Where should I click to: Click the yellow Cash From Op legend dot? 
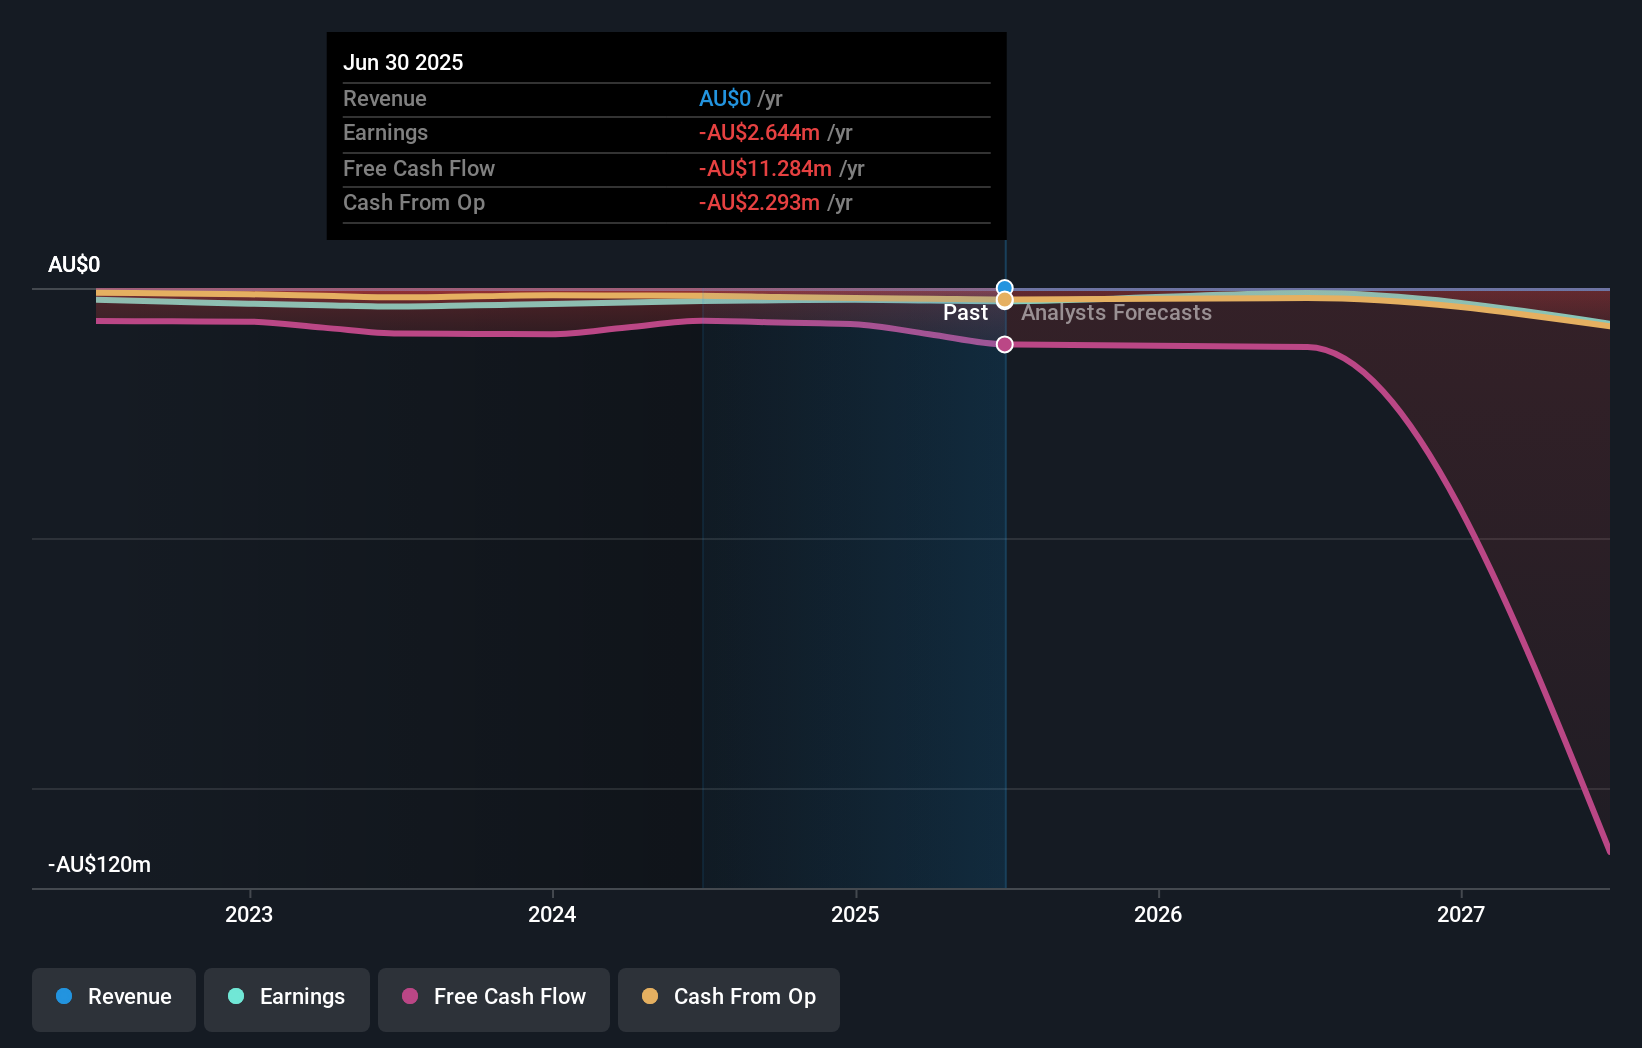(650, 997)
